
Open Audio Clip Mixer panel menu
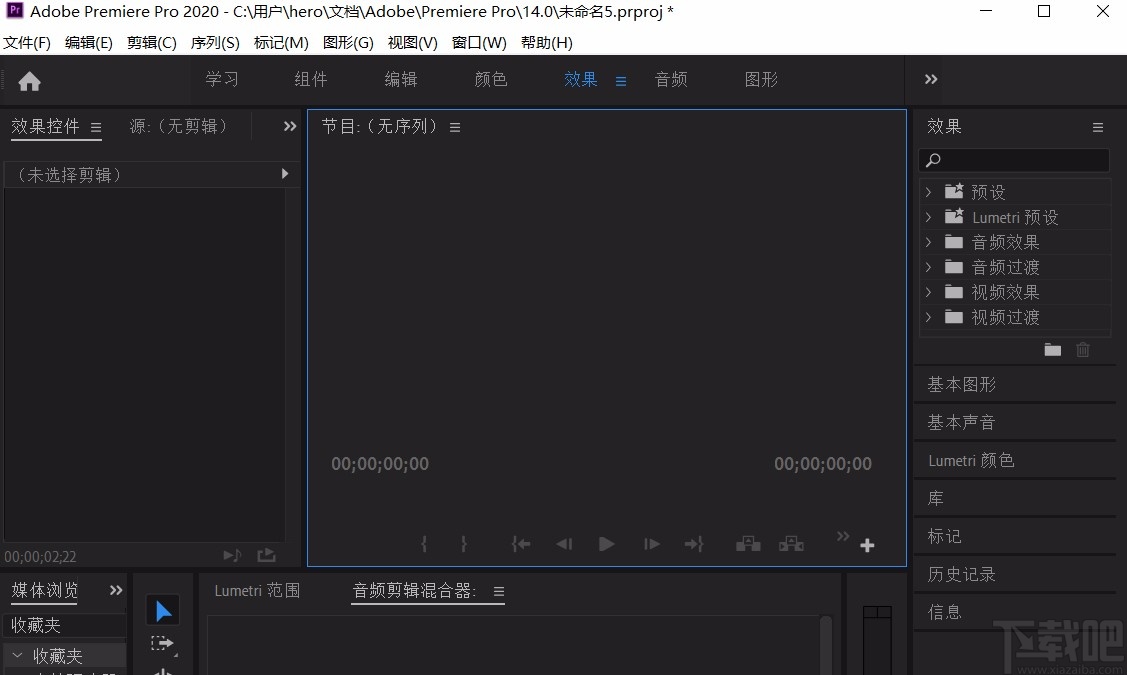coord(499,592)
